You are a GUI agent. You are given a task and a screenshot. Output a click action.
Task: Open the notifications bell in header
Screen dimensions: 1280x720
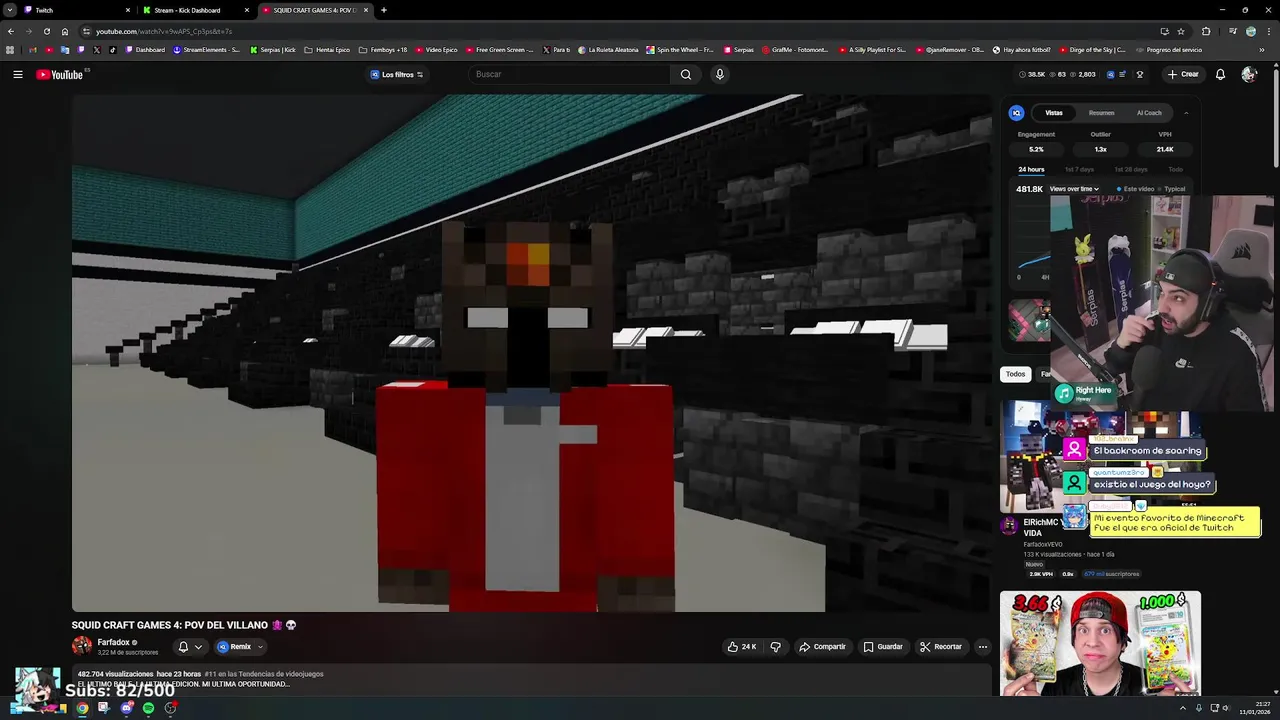tap(1220, 74)
